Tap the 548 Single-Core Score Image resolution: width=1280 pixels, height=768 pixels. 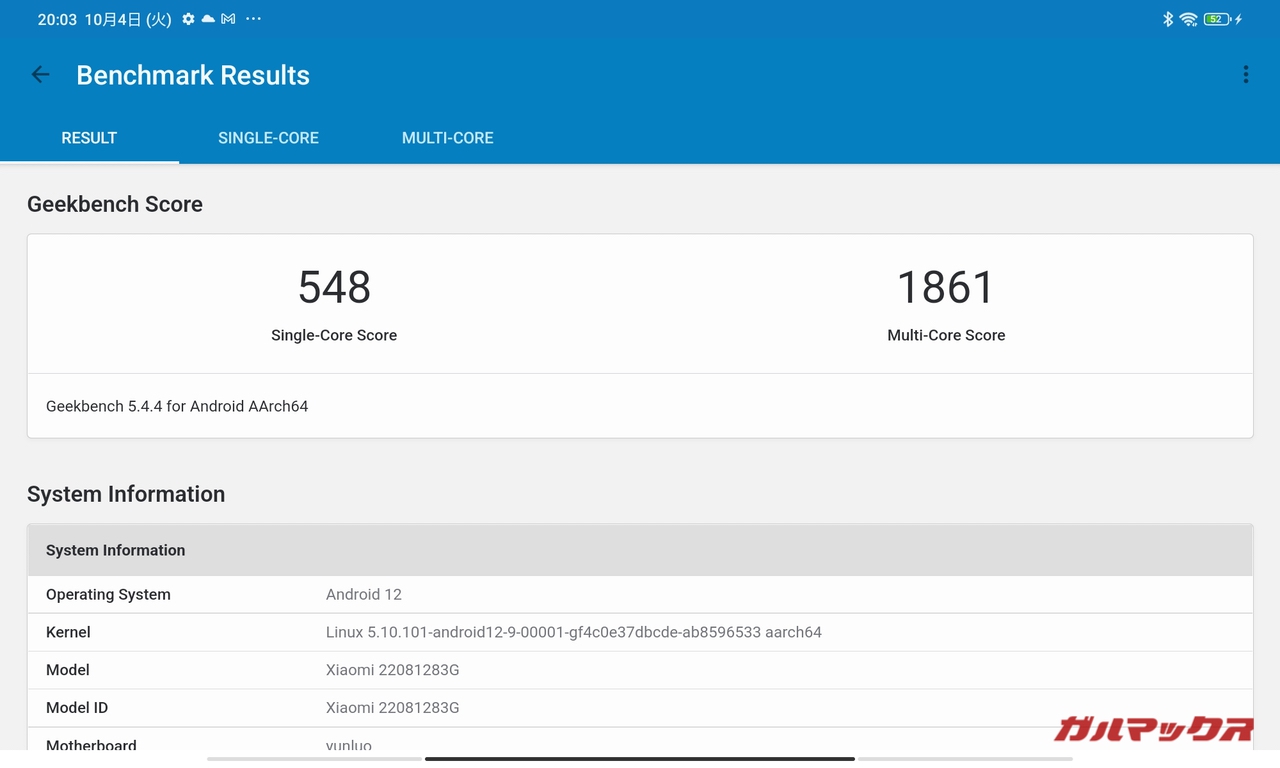pyautogui.click(x=334, y=288)
